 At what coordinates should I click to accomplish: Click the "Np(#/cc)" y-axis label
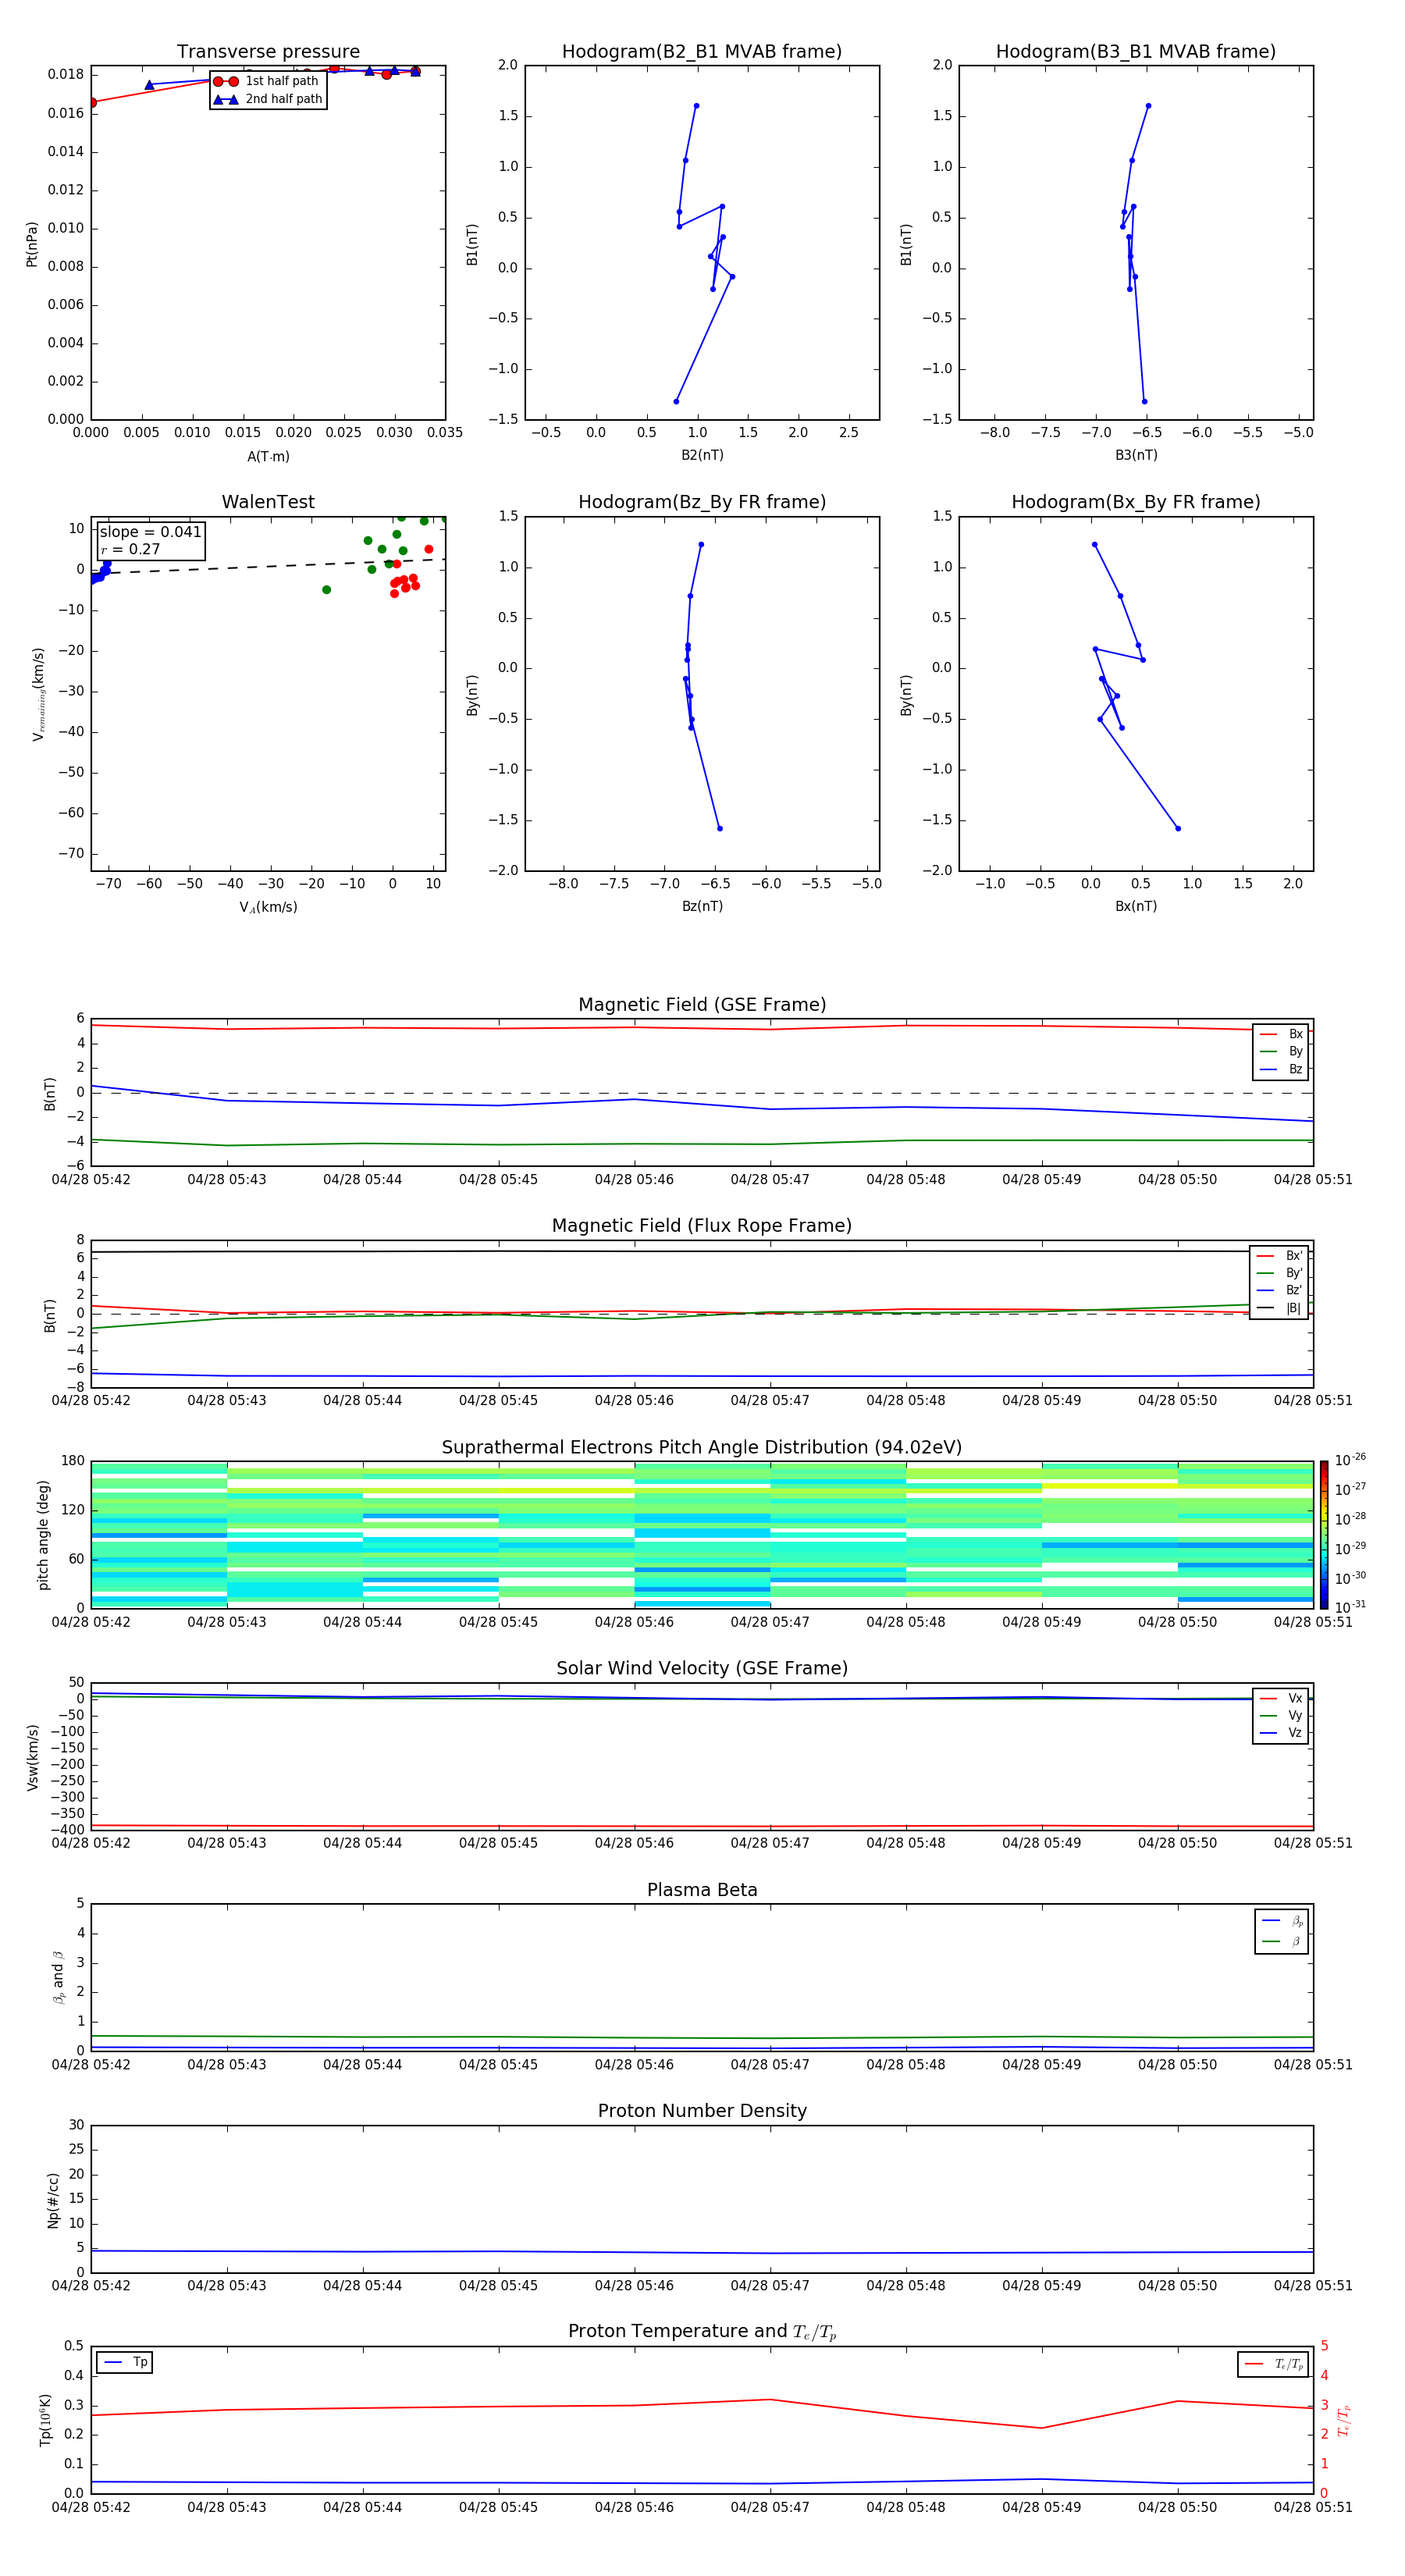tap(53, 2200)
